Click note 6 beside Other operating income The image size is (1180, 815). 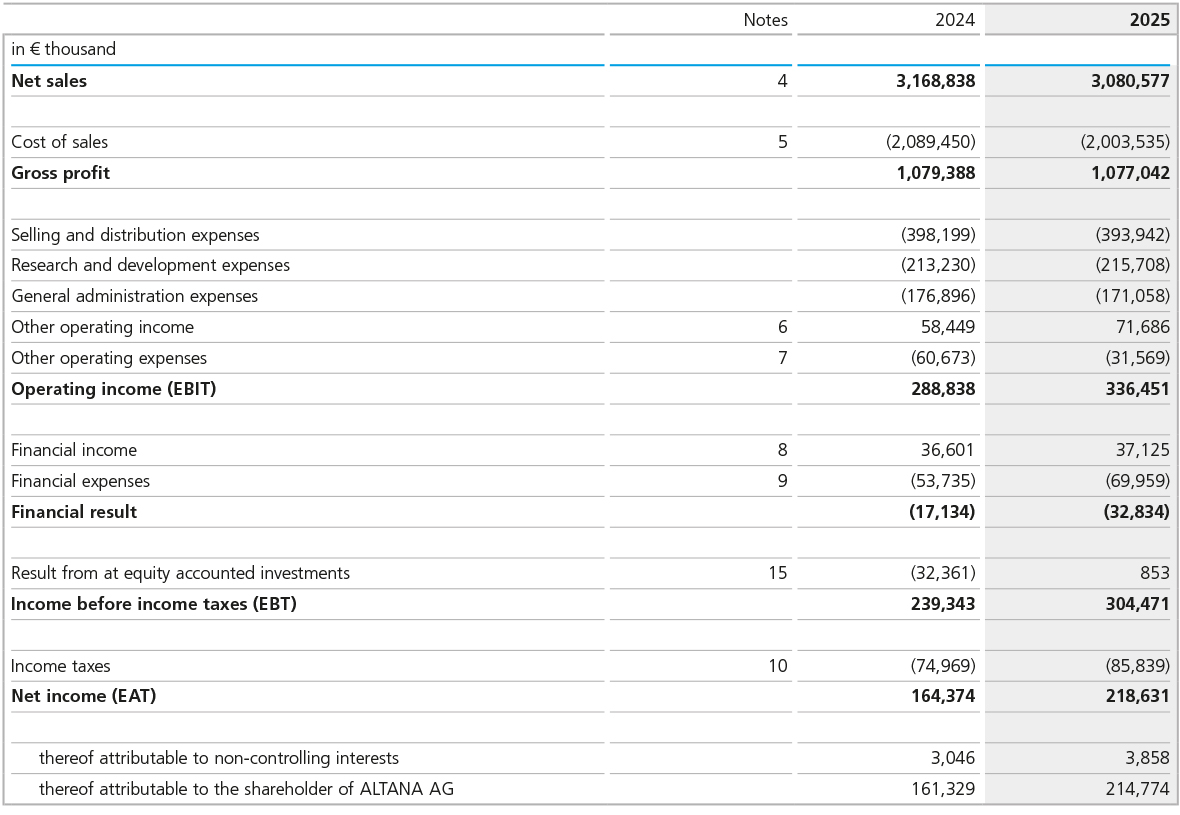click(x=782, y=327)
